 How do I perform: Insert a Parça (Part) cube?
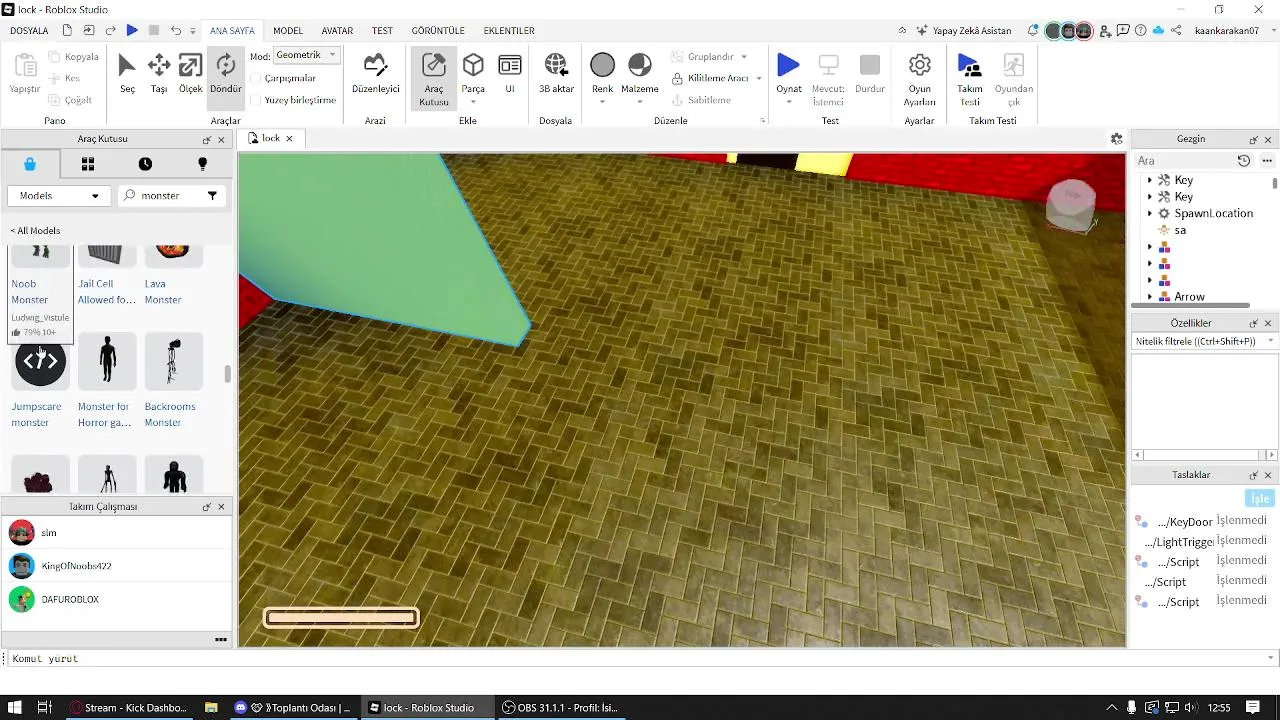click(x=473, y=66)
